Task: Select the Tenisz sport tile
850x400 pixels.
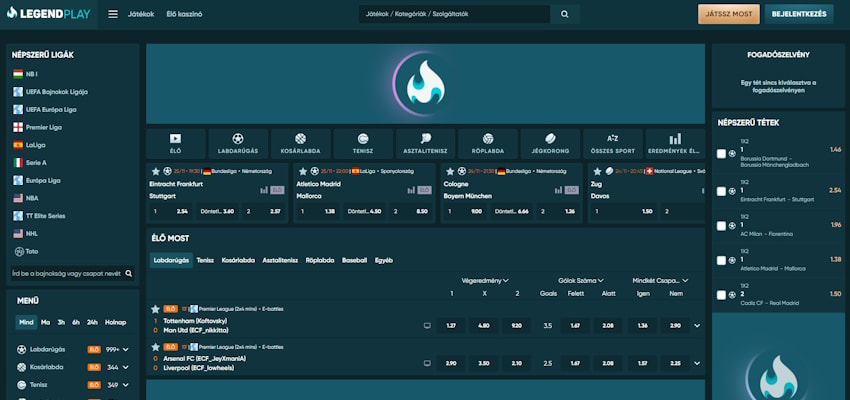Action: click(363, 144)
